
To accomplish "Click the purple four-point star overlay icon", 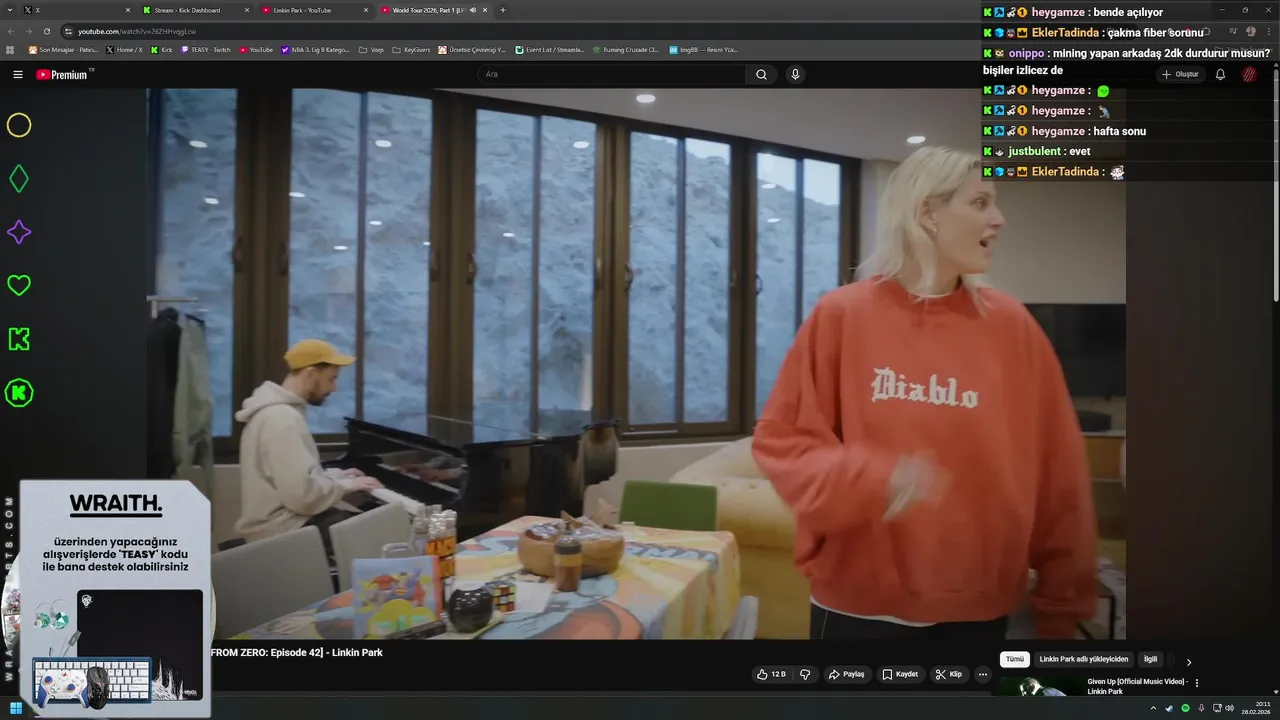I will click(x=19, y=232).
